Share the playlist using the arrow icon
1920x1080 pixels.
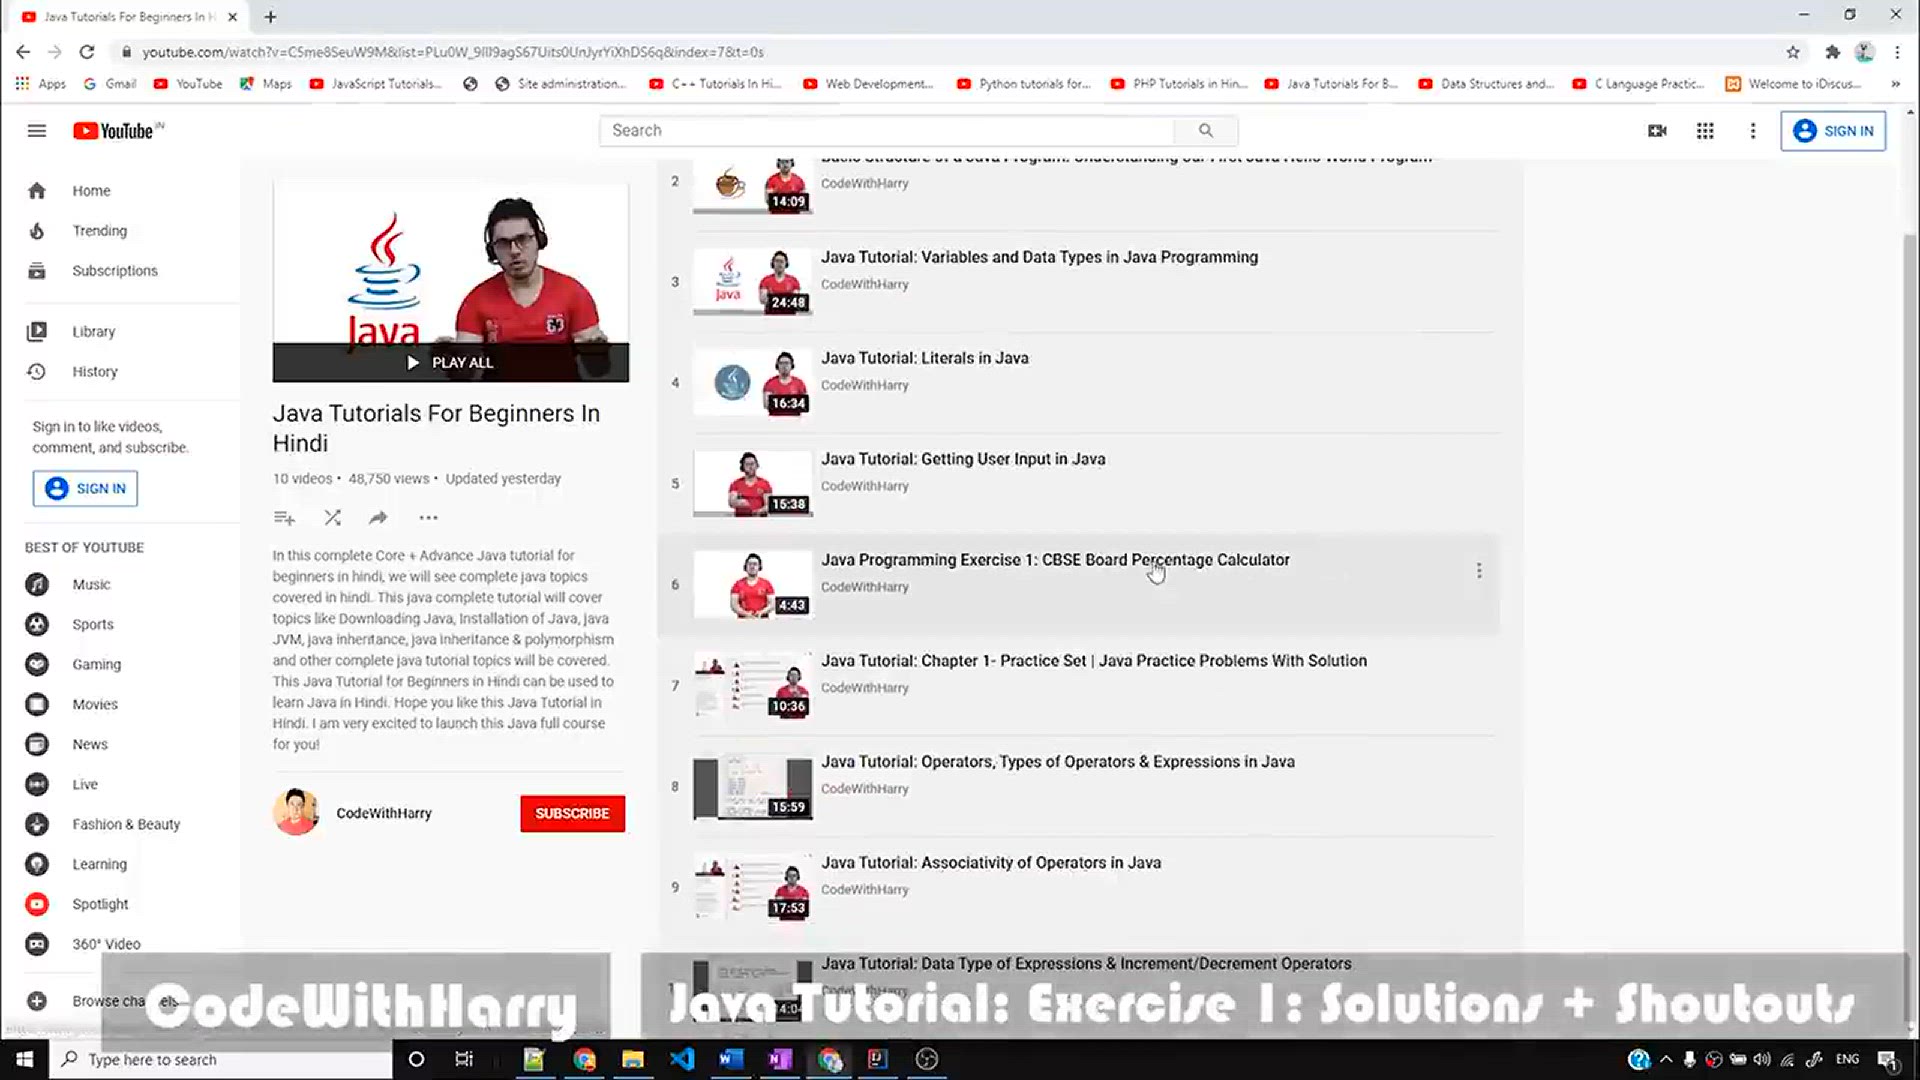(378, 518)
